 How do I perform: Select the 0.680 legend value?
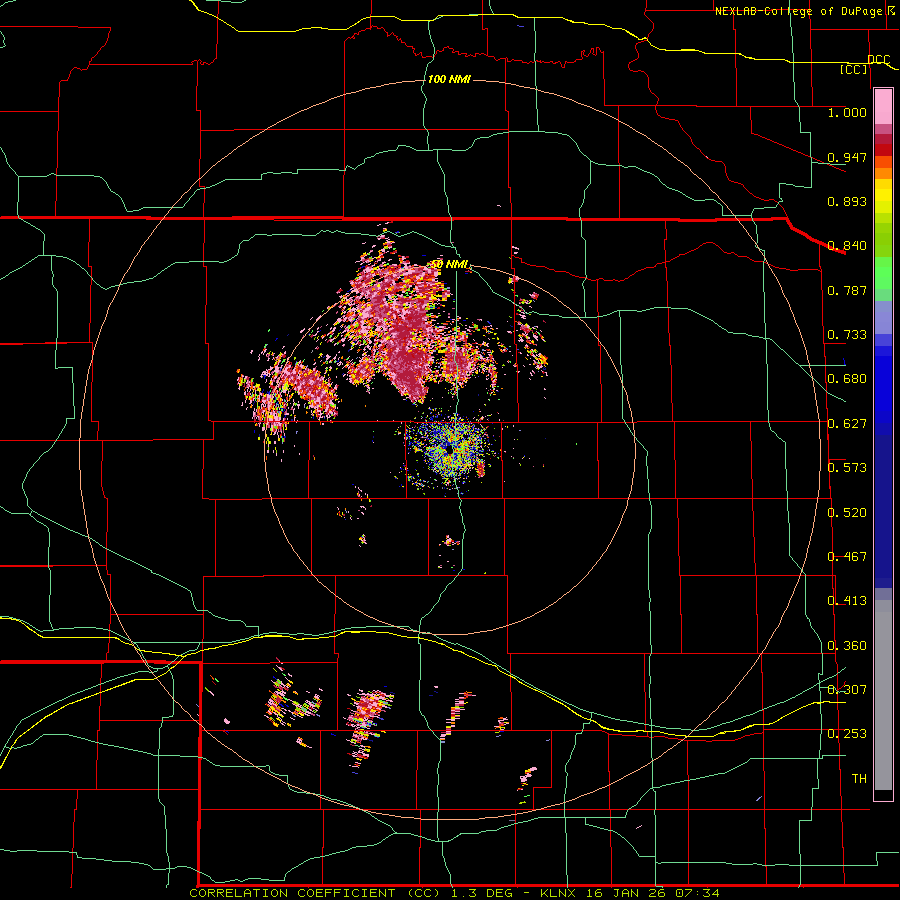pos(847,379)
